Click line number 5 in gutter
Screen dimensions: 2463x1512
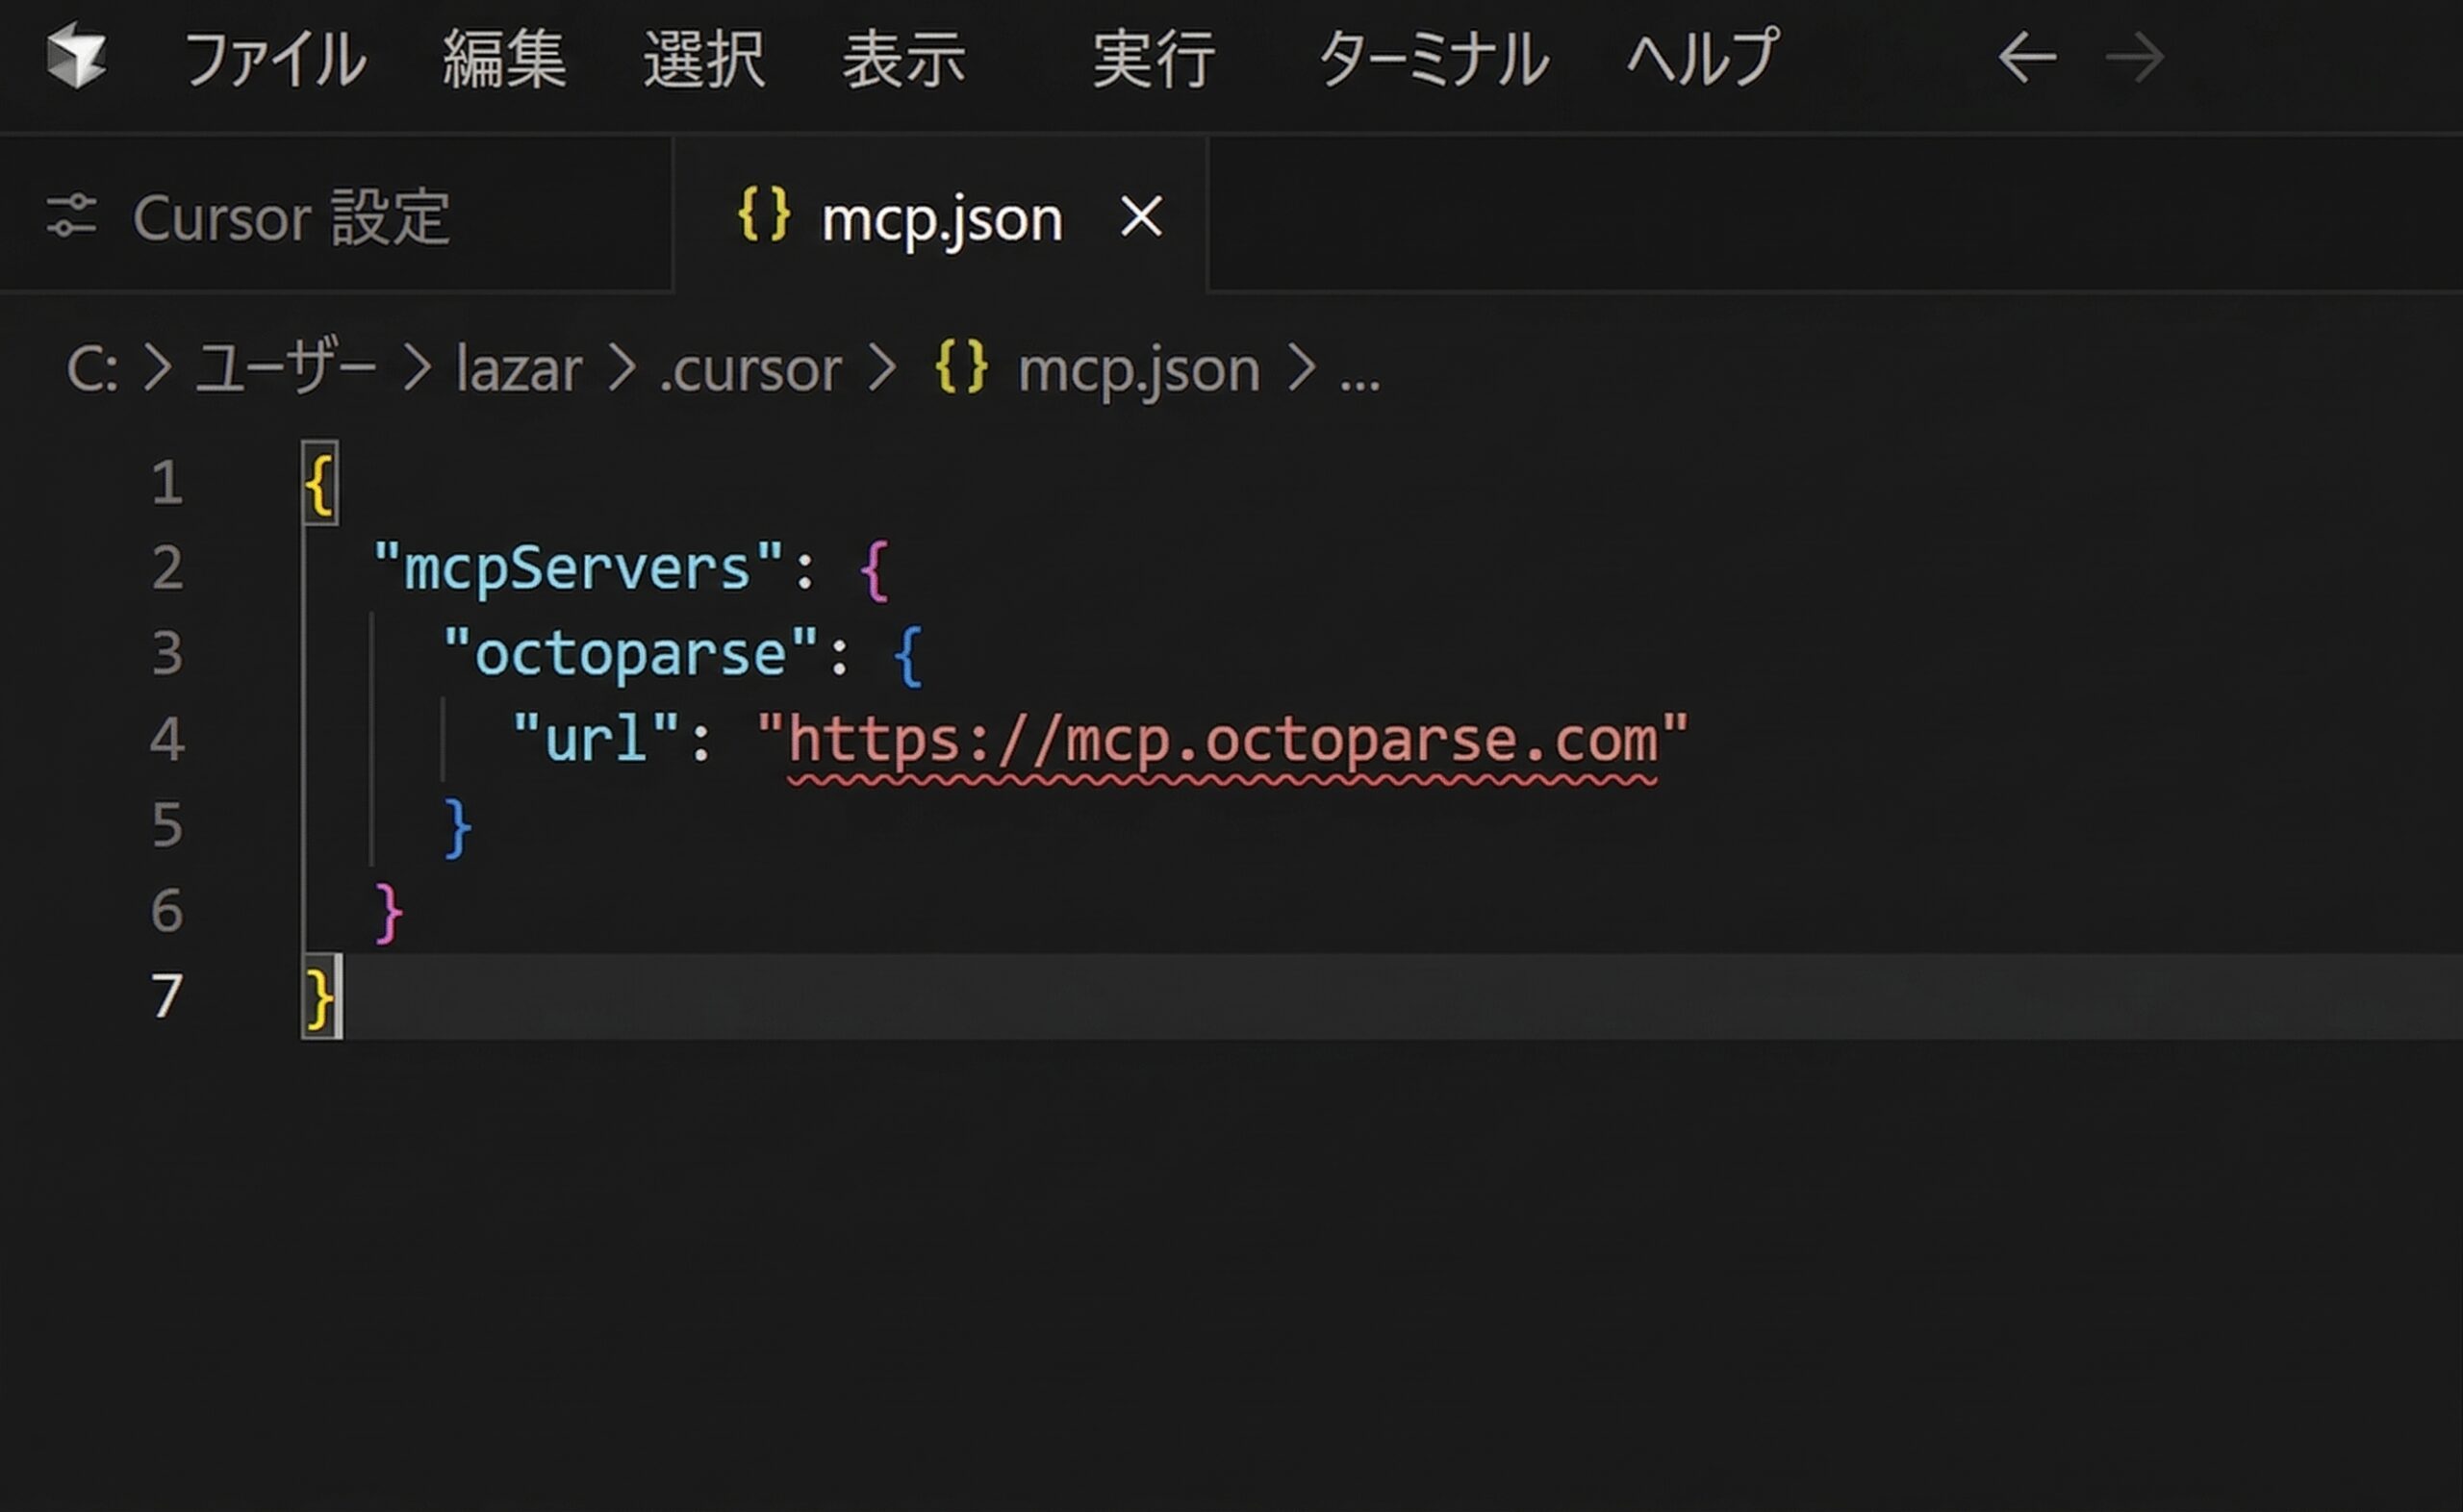(x=167, y=825)
